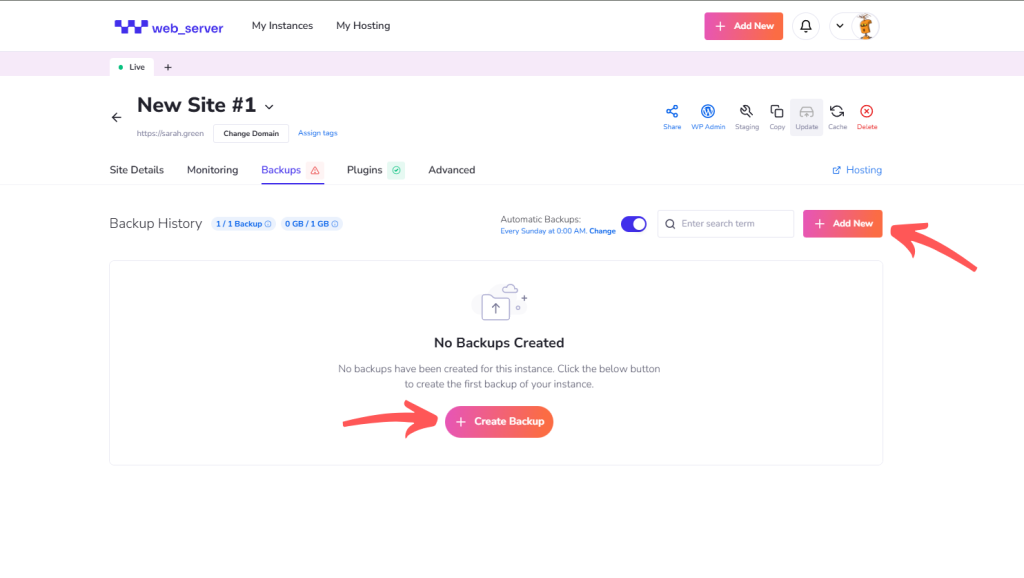
Task: Switch to the Monitoring tab
Action: coord(212,170)
